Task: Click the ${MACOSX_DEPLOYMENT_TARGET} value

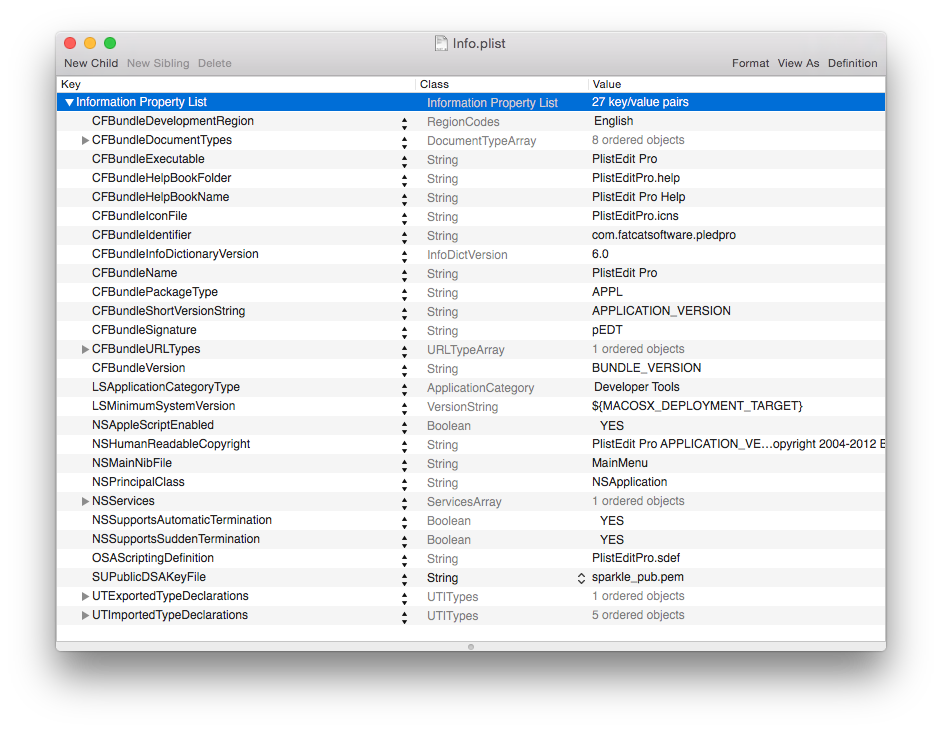Action: [697, 406]
